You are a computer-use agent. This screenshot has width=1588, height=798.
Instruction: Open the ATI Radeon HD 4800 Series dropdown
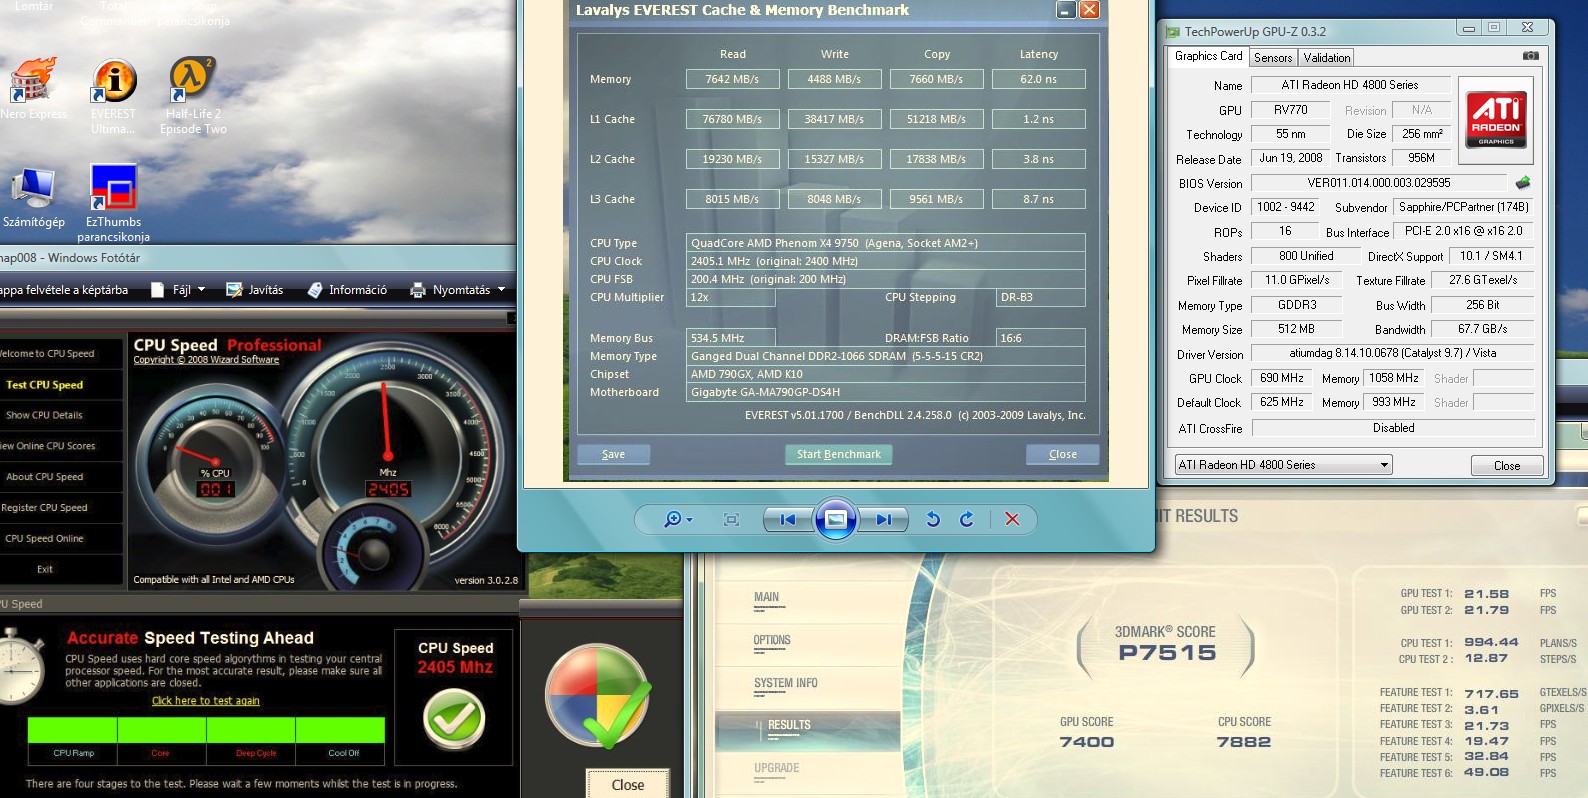tap(1283, 465)
